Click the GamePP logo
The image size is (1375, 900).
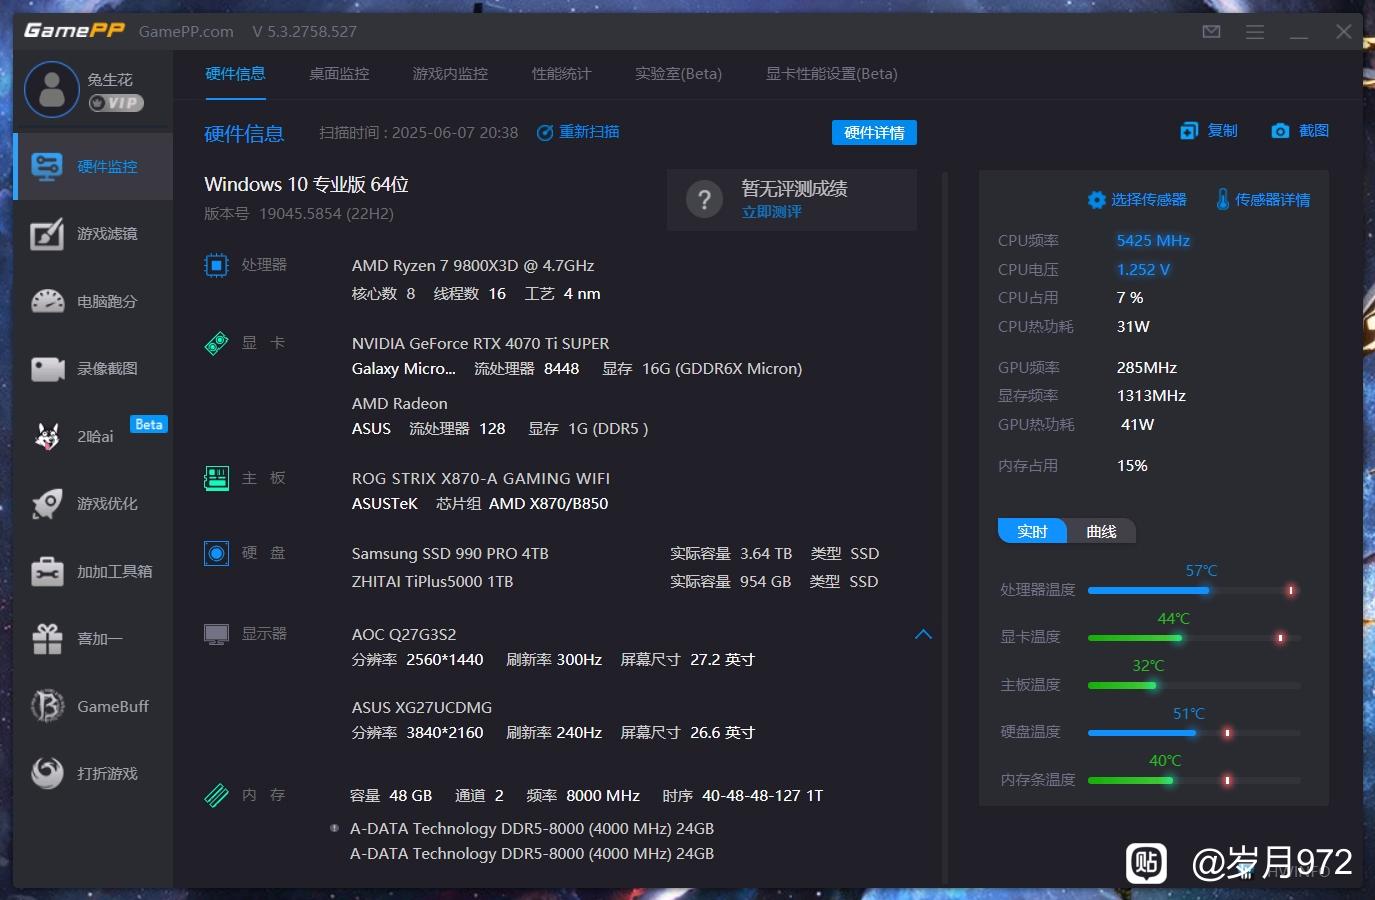[x=74, y=31]
